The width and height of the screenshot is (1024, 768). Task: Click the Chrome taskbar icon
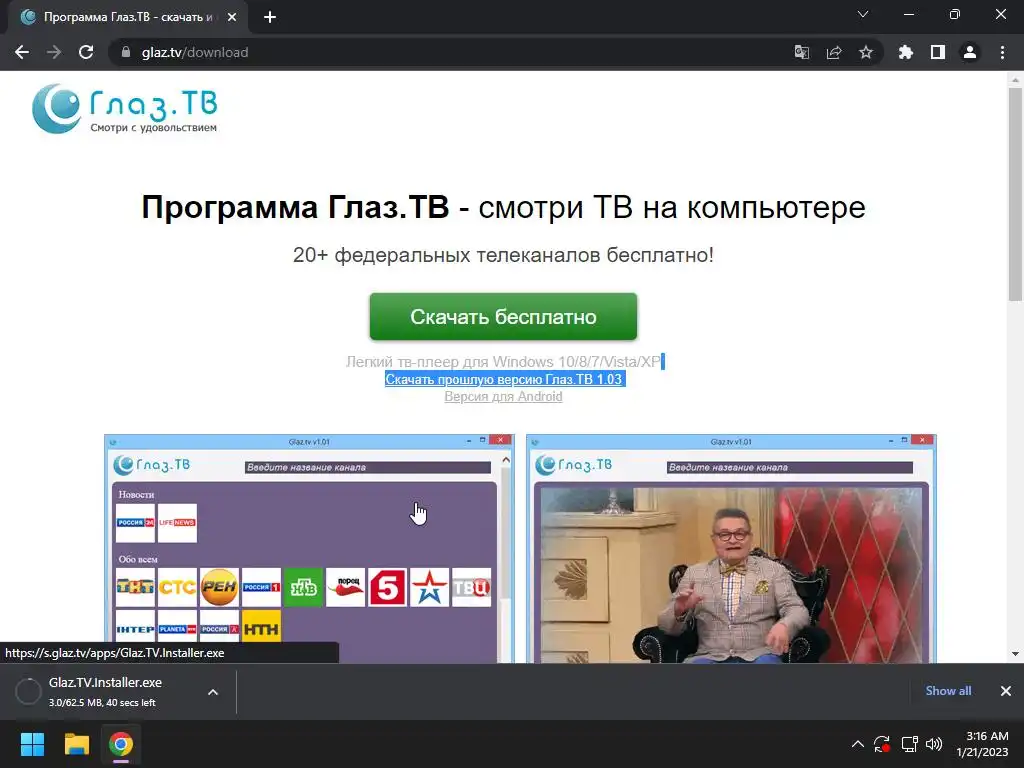[121, 744]
